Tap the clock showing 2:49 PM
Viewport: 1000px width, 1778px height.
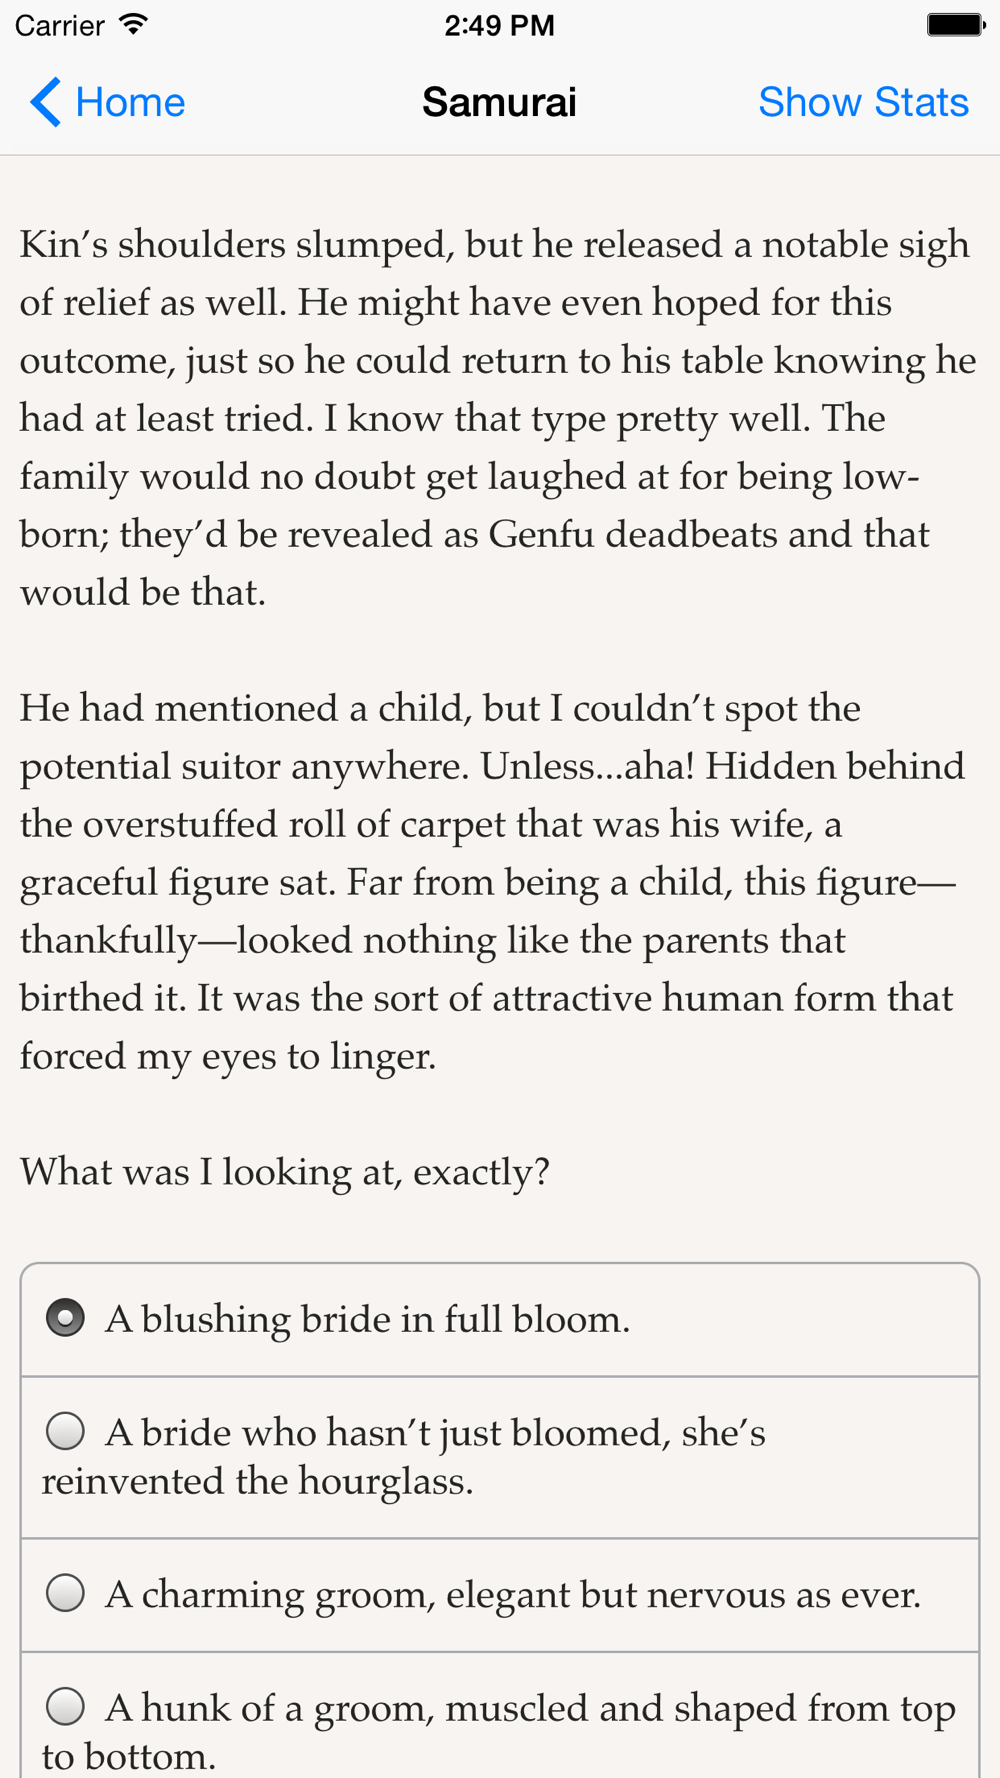tap(499, 25)
